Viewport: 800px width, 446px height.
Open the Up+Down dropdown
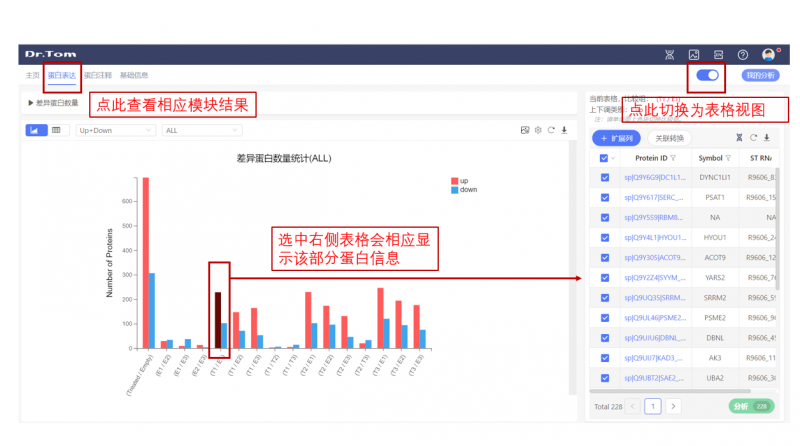click(115, 130)
